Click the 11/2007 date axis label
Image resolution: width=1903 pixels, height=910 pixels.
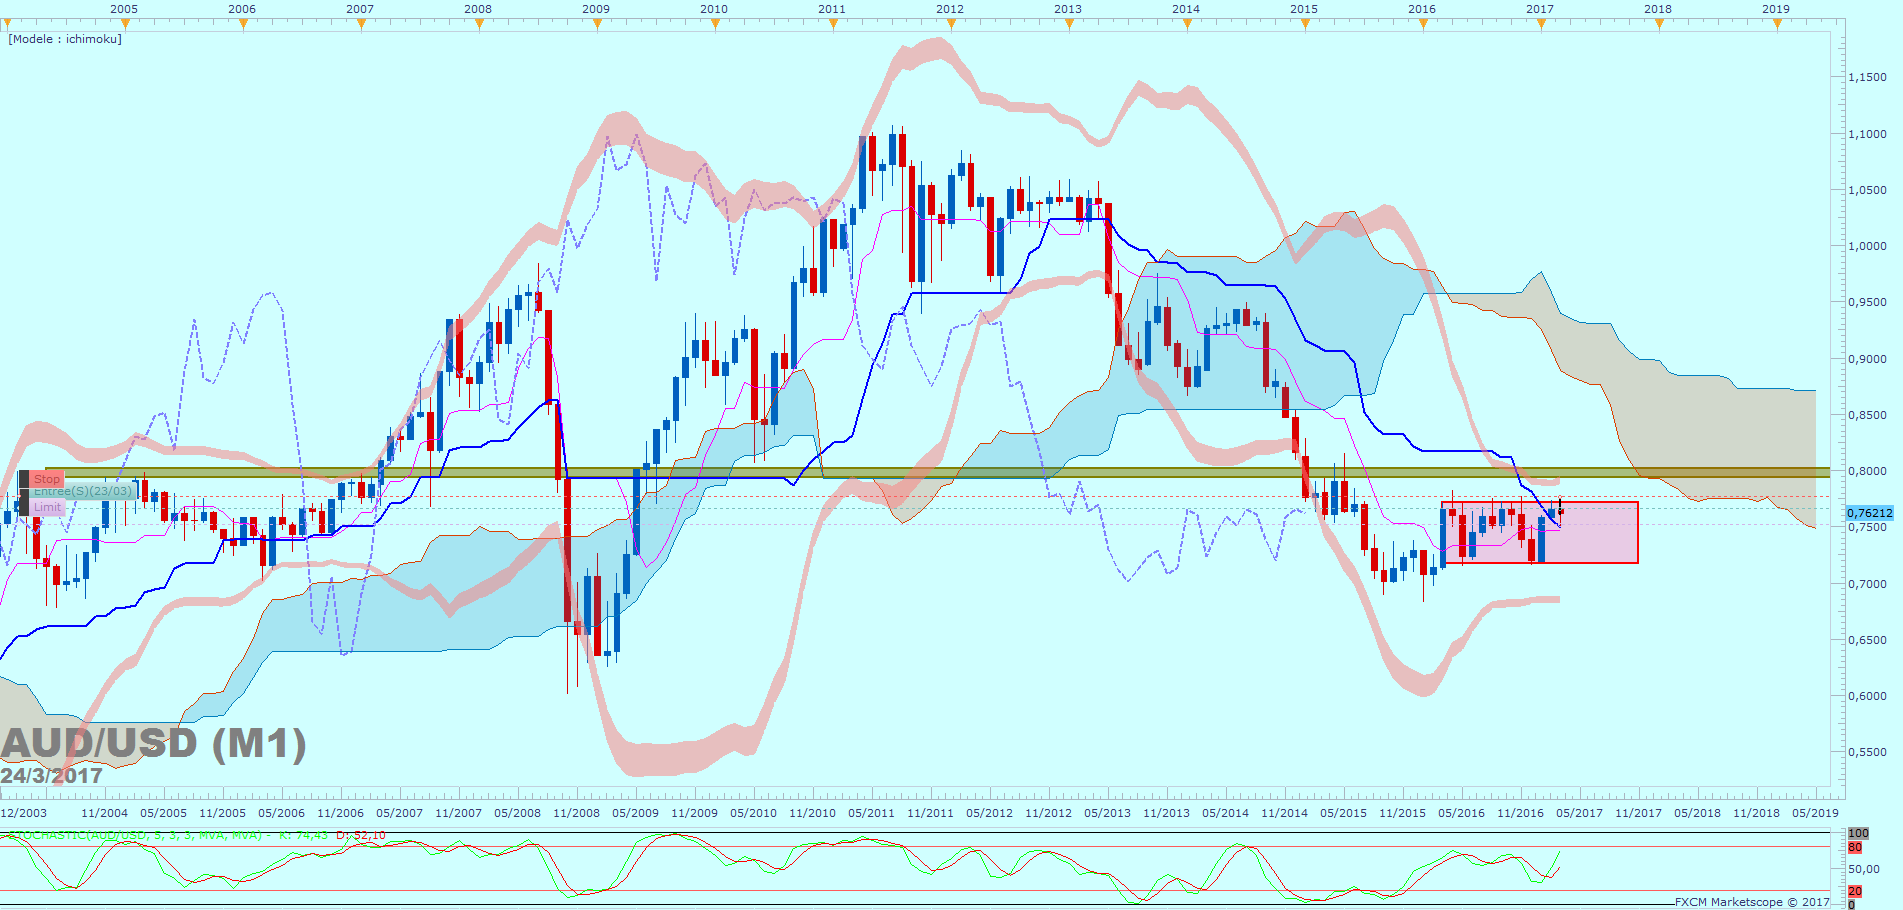(458, 813)
